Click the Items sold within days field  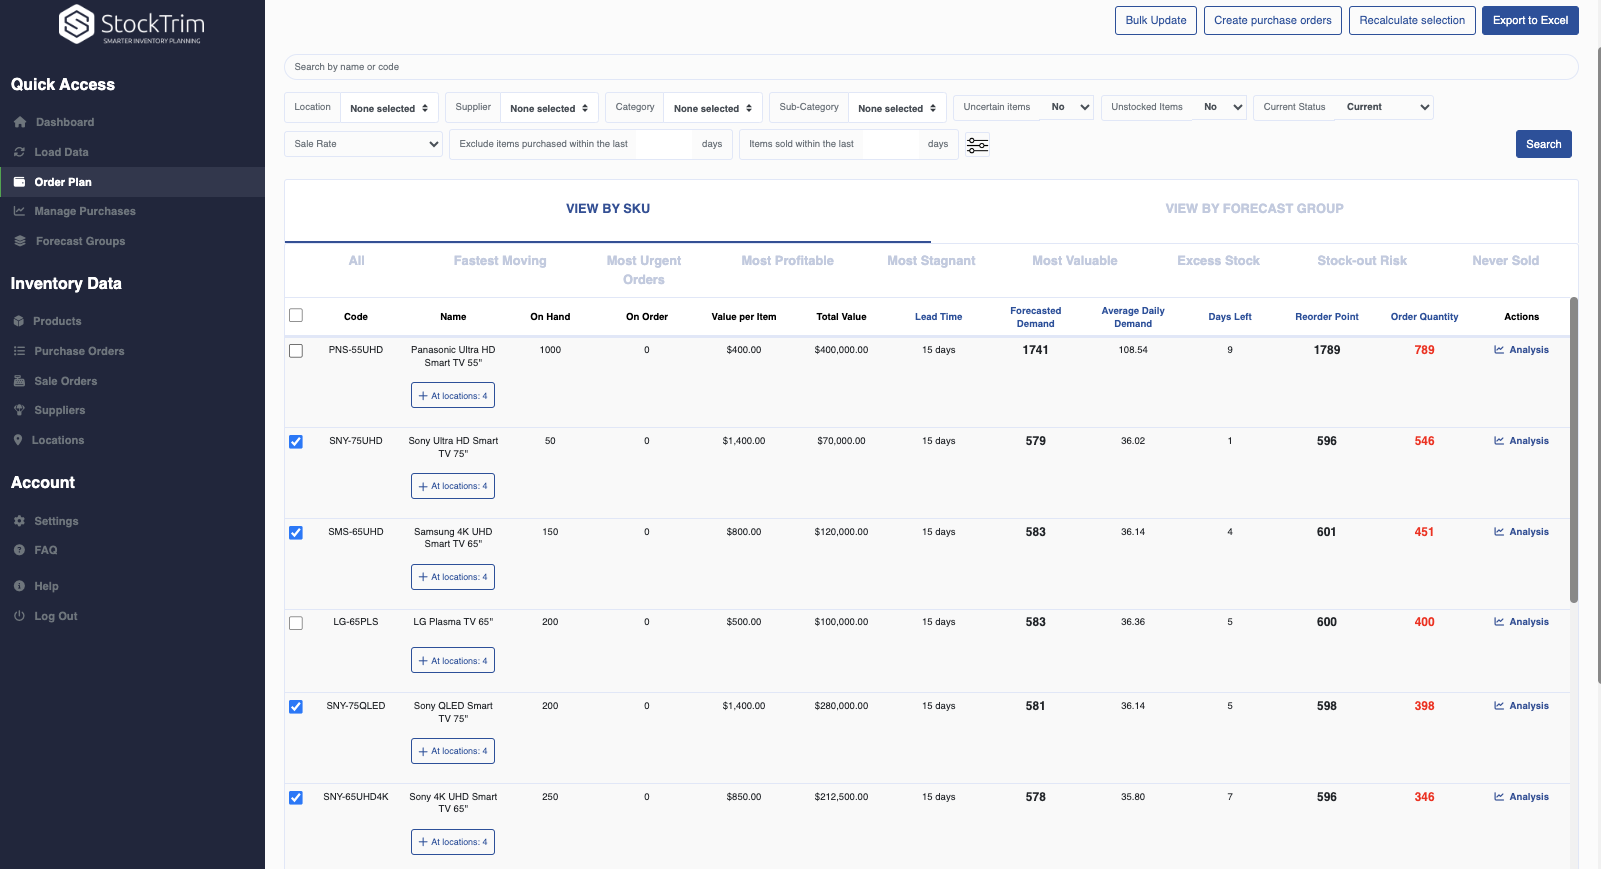pyautogui.click(x=890, y=144)
